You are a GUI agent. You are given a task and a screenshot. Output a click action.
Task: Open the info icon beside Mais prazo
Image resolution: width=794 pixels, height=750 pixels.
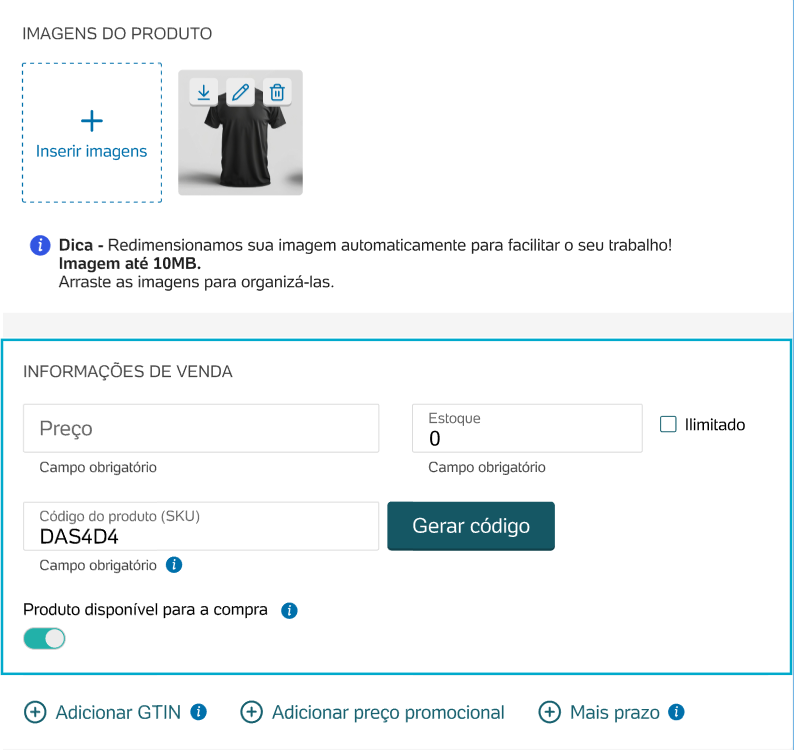676,712
